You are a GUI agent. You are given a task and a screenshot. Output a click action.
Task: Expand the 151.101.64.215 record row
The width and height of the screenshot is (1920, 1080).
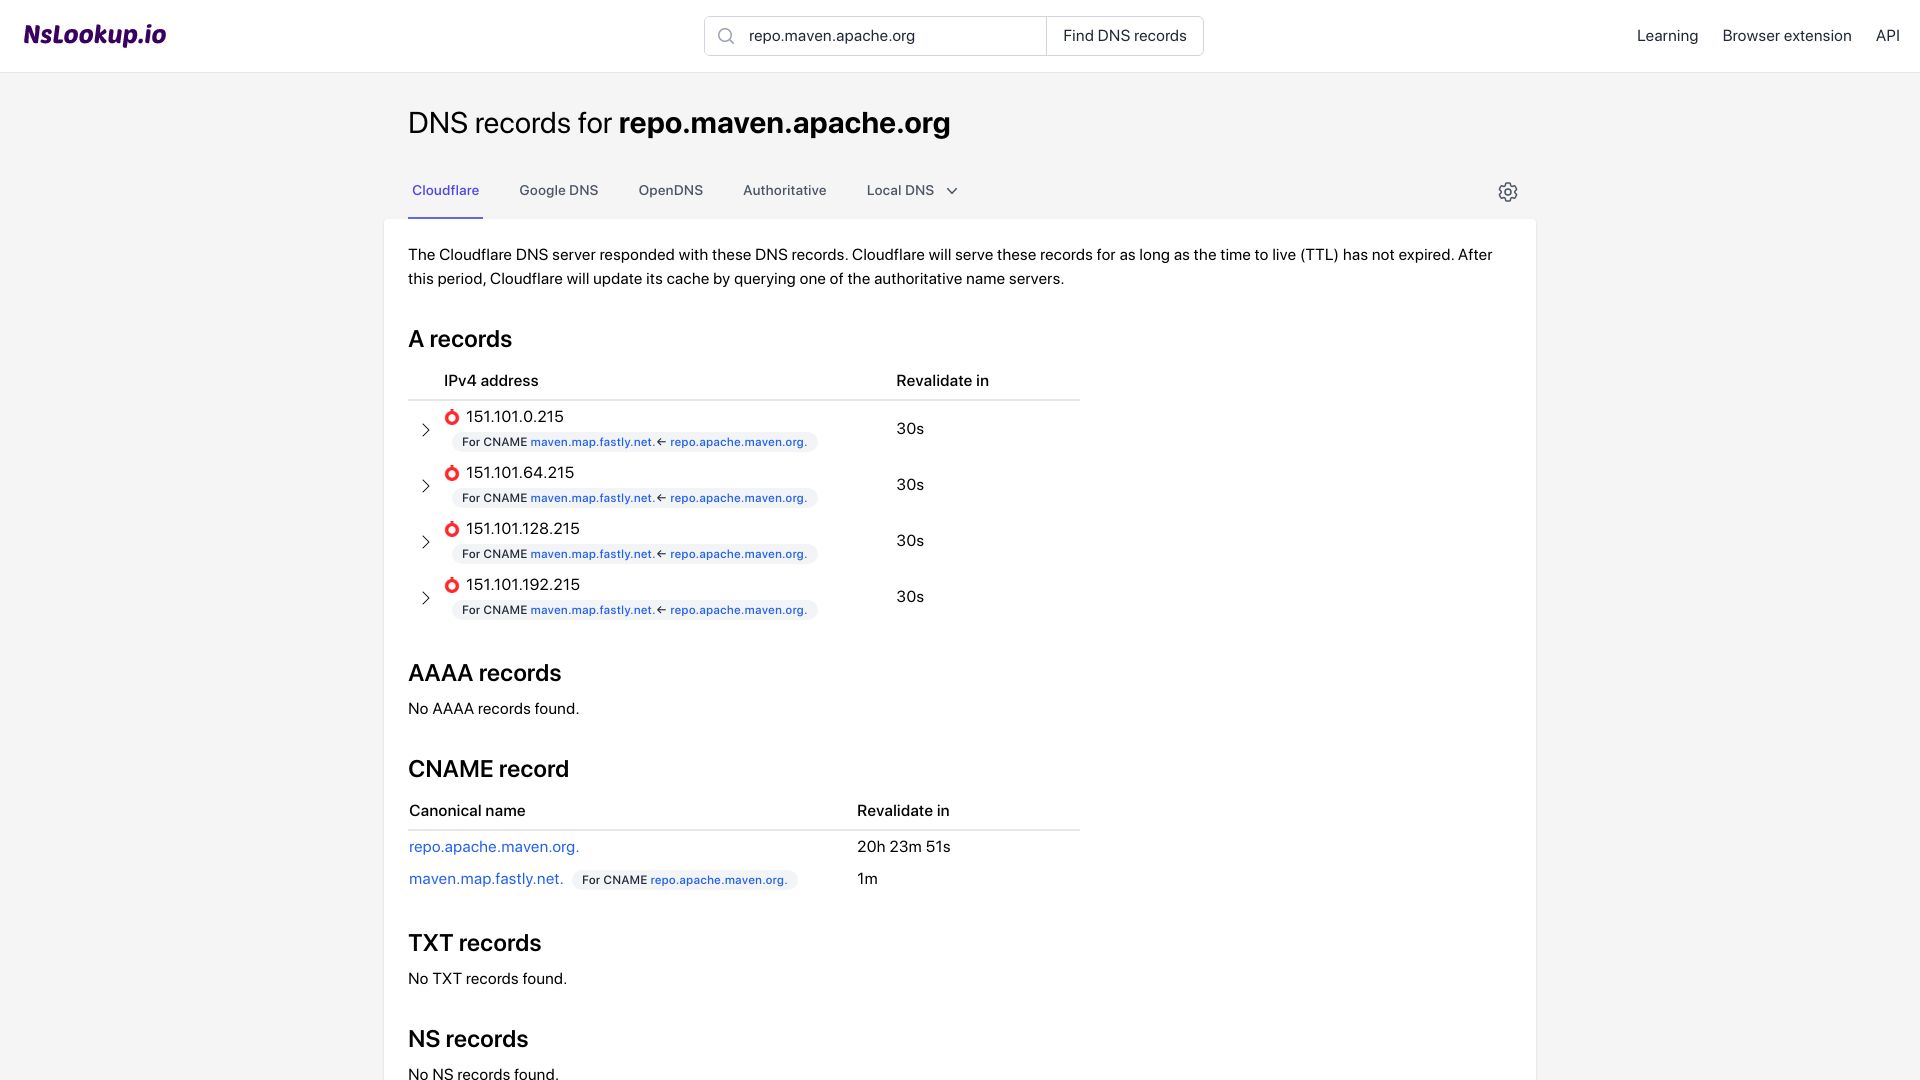[x=425, y=486]
